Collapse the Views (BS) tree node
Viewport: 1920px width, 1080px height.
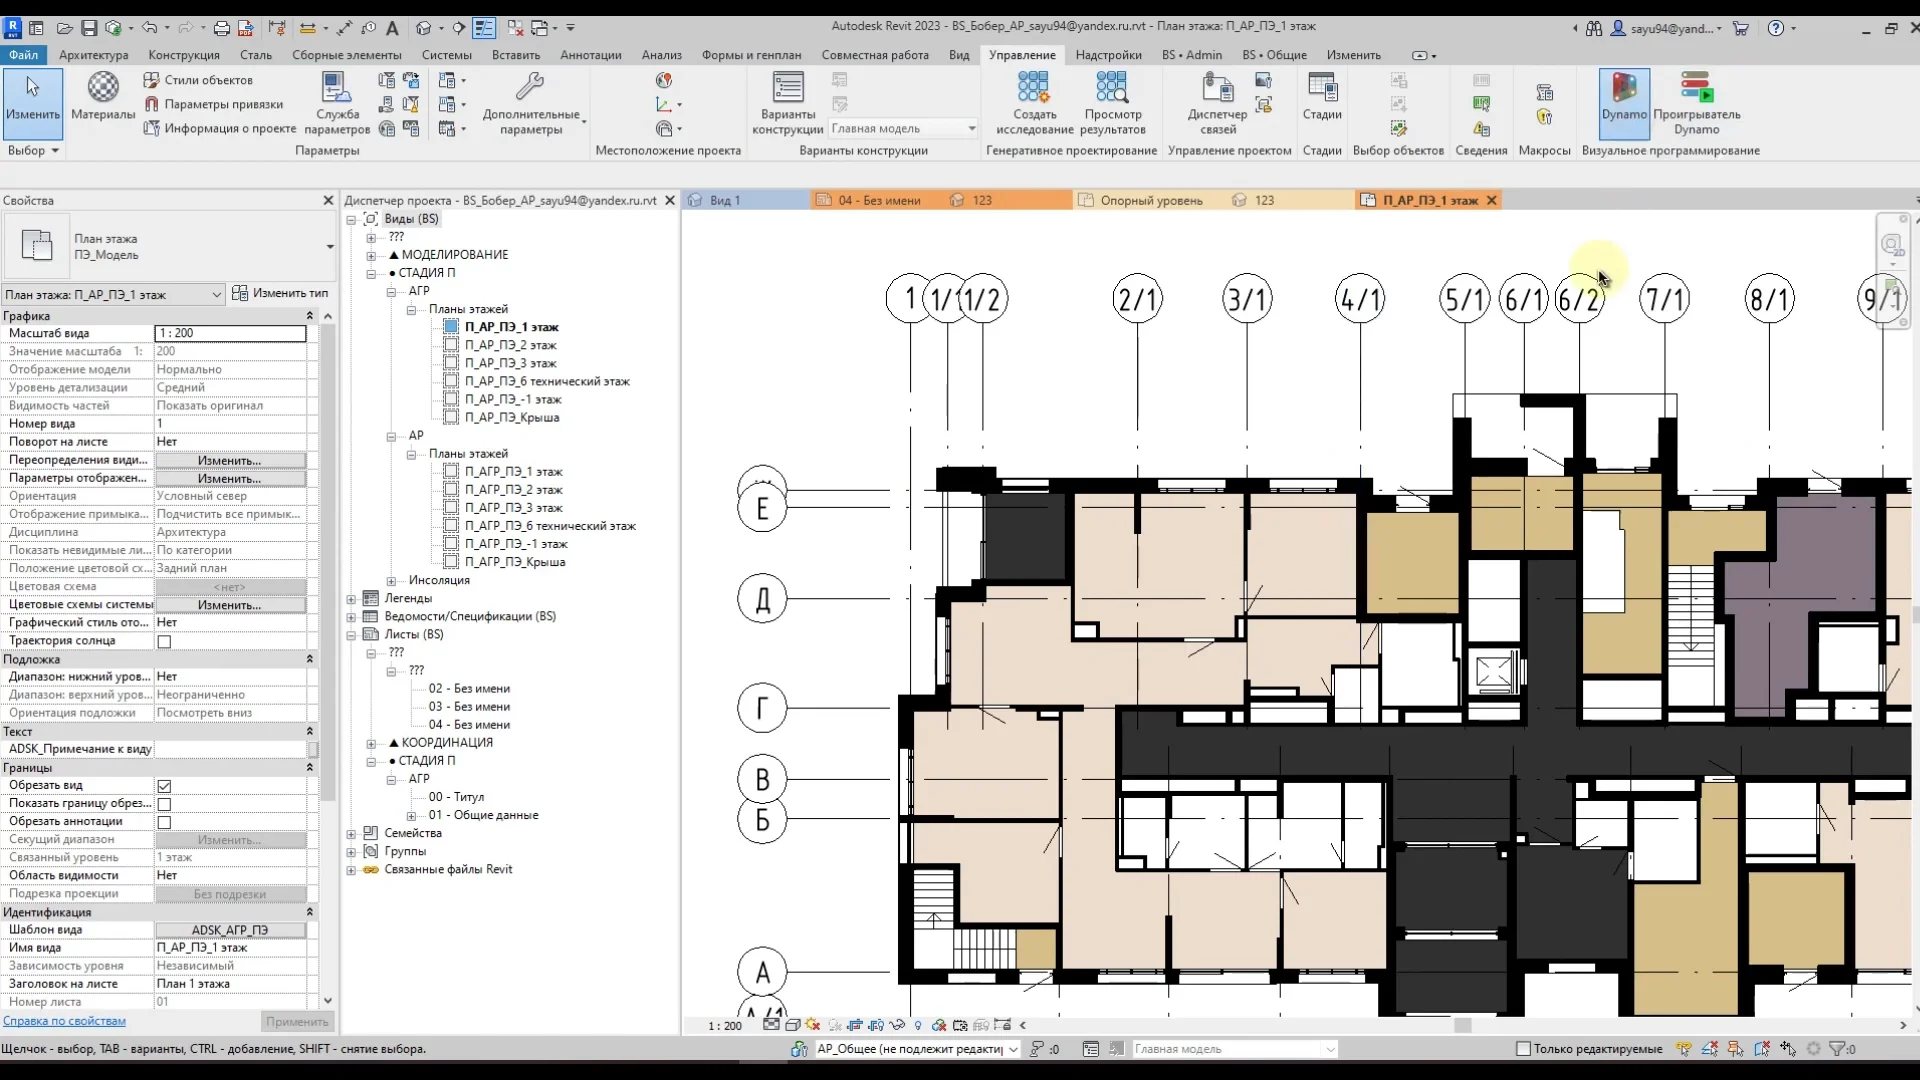tap(351, 219)
